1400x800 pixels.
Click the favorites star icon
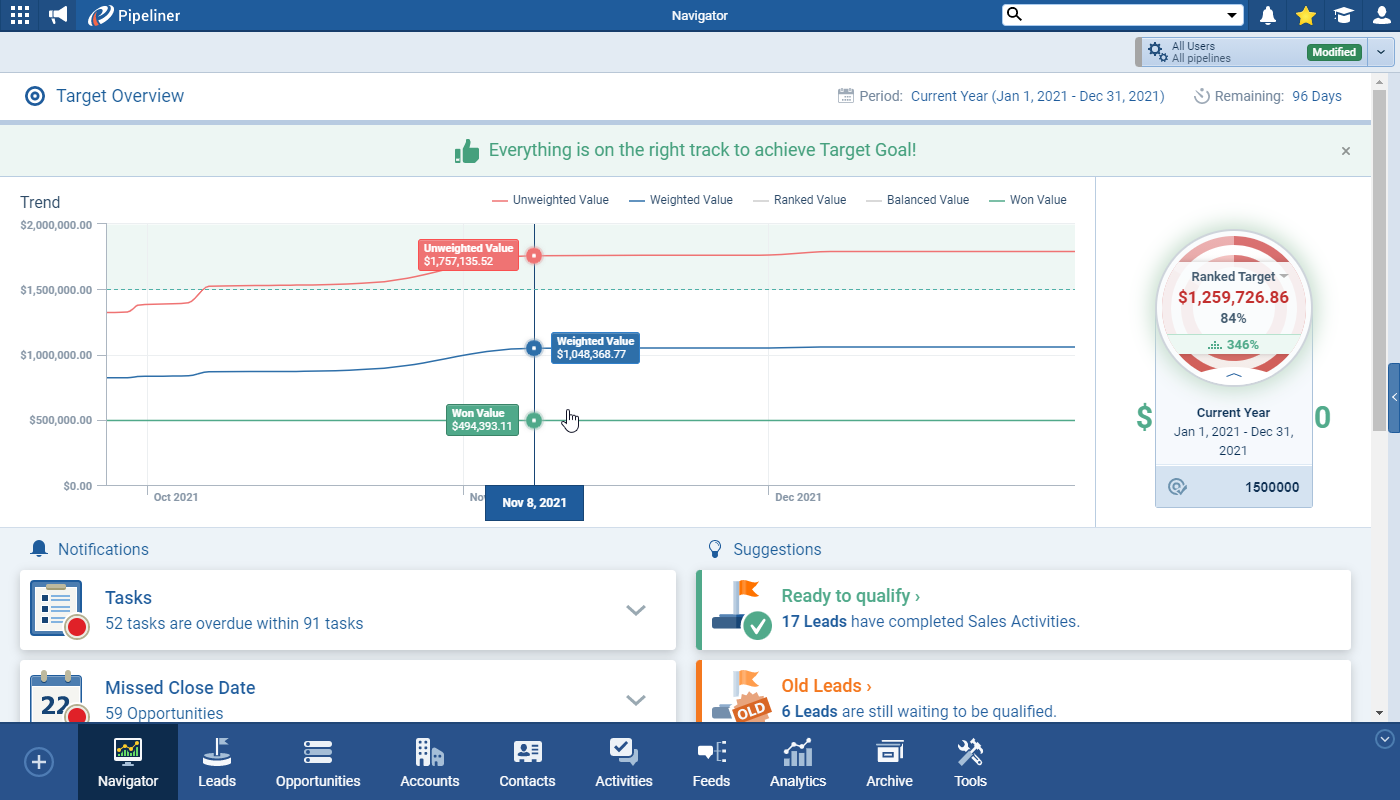click(1305, 15)
